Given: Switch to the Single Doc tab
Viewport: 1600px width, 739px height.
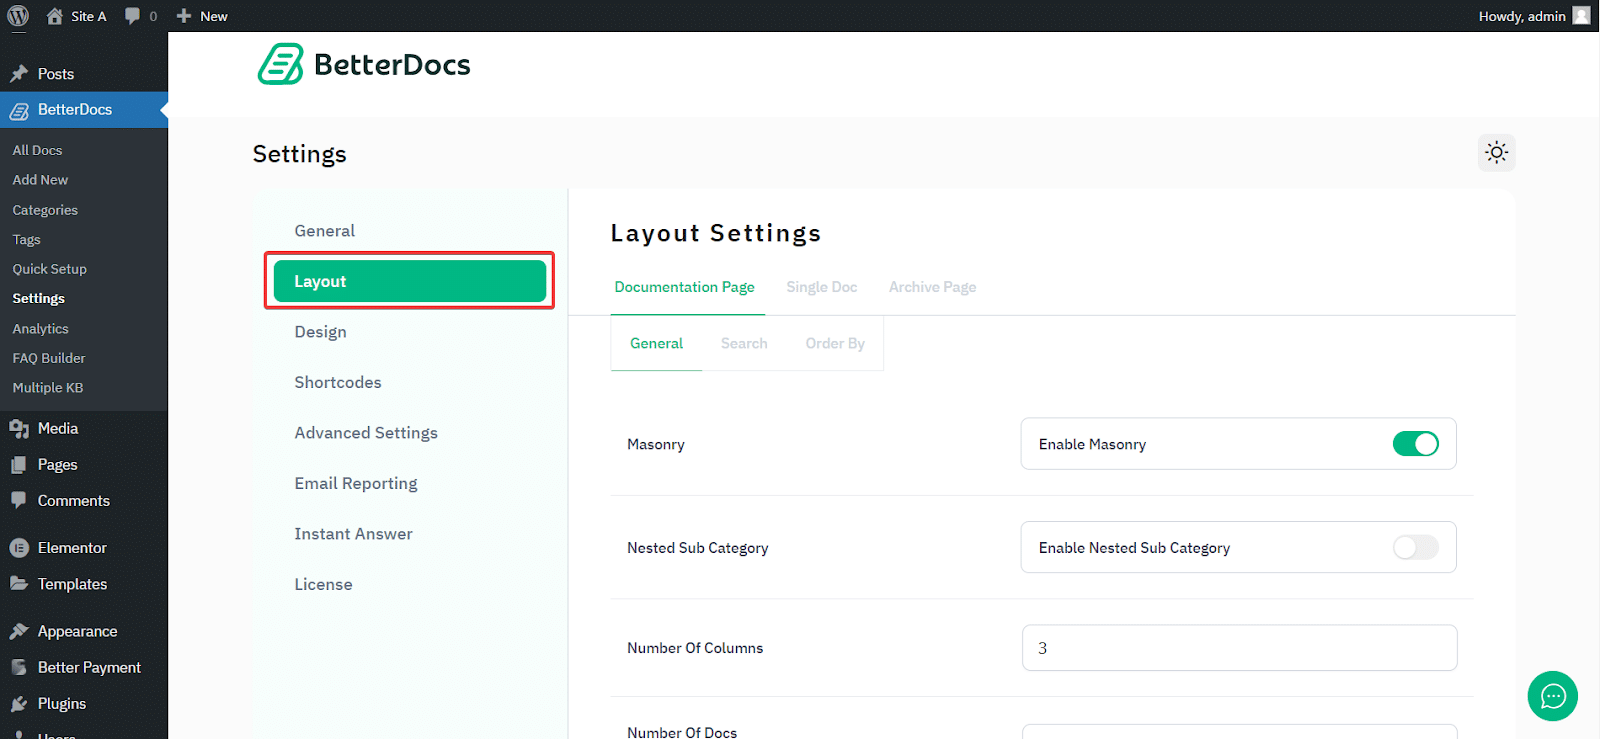Looking at the screenshot, I should pos(822,287).
